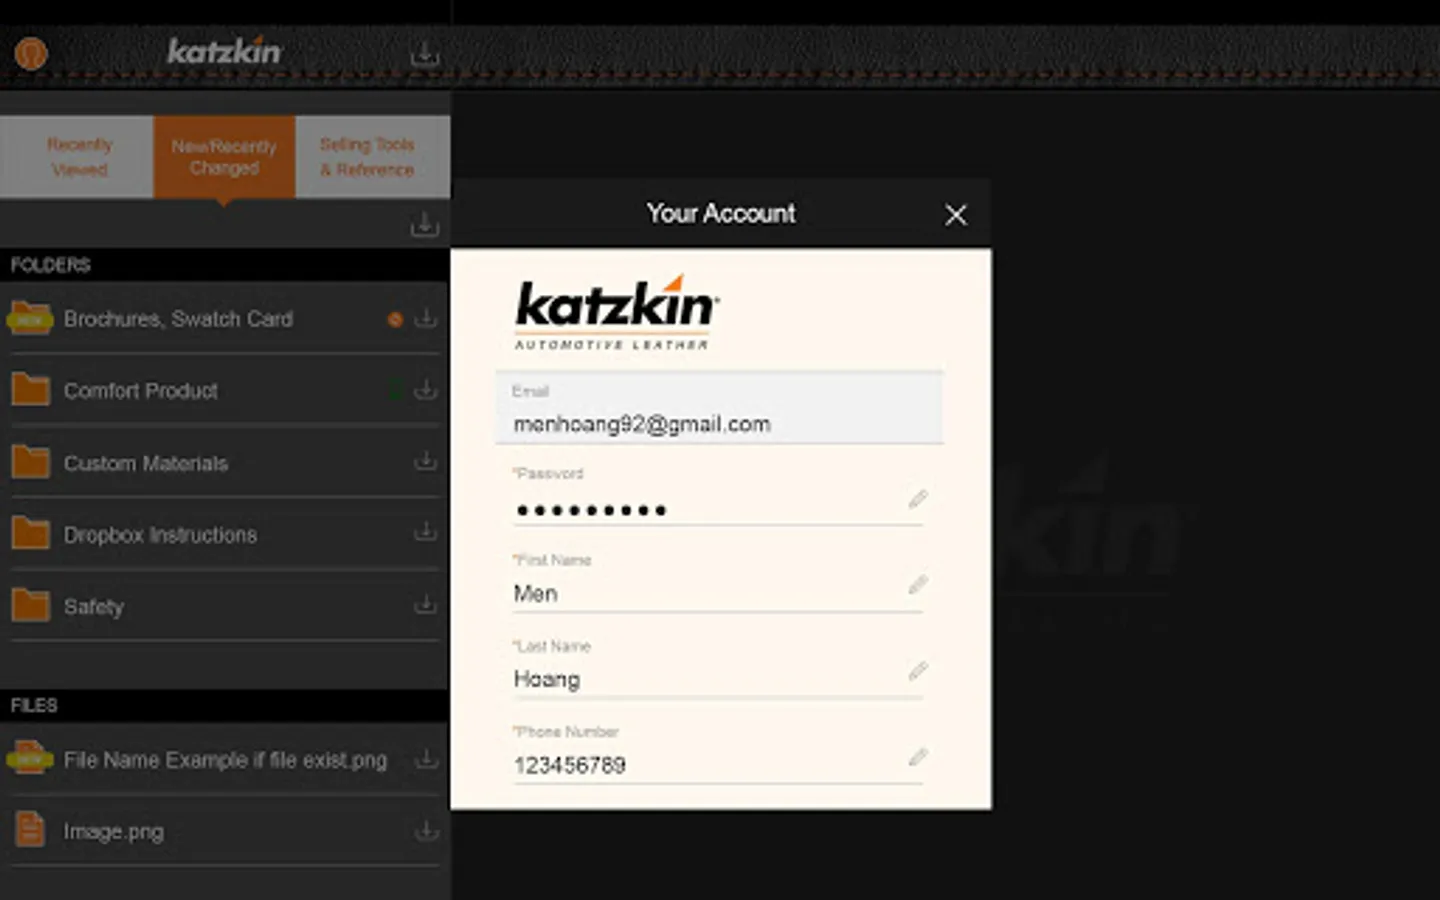The height and width of the screenshot is (900, 1440).
Task: Click the Image.png file icon
Action: click(30, 829)
